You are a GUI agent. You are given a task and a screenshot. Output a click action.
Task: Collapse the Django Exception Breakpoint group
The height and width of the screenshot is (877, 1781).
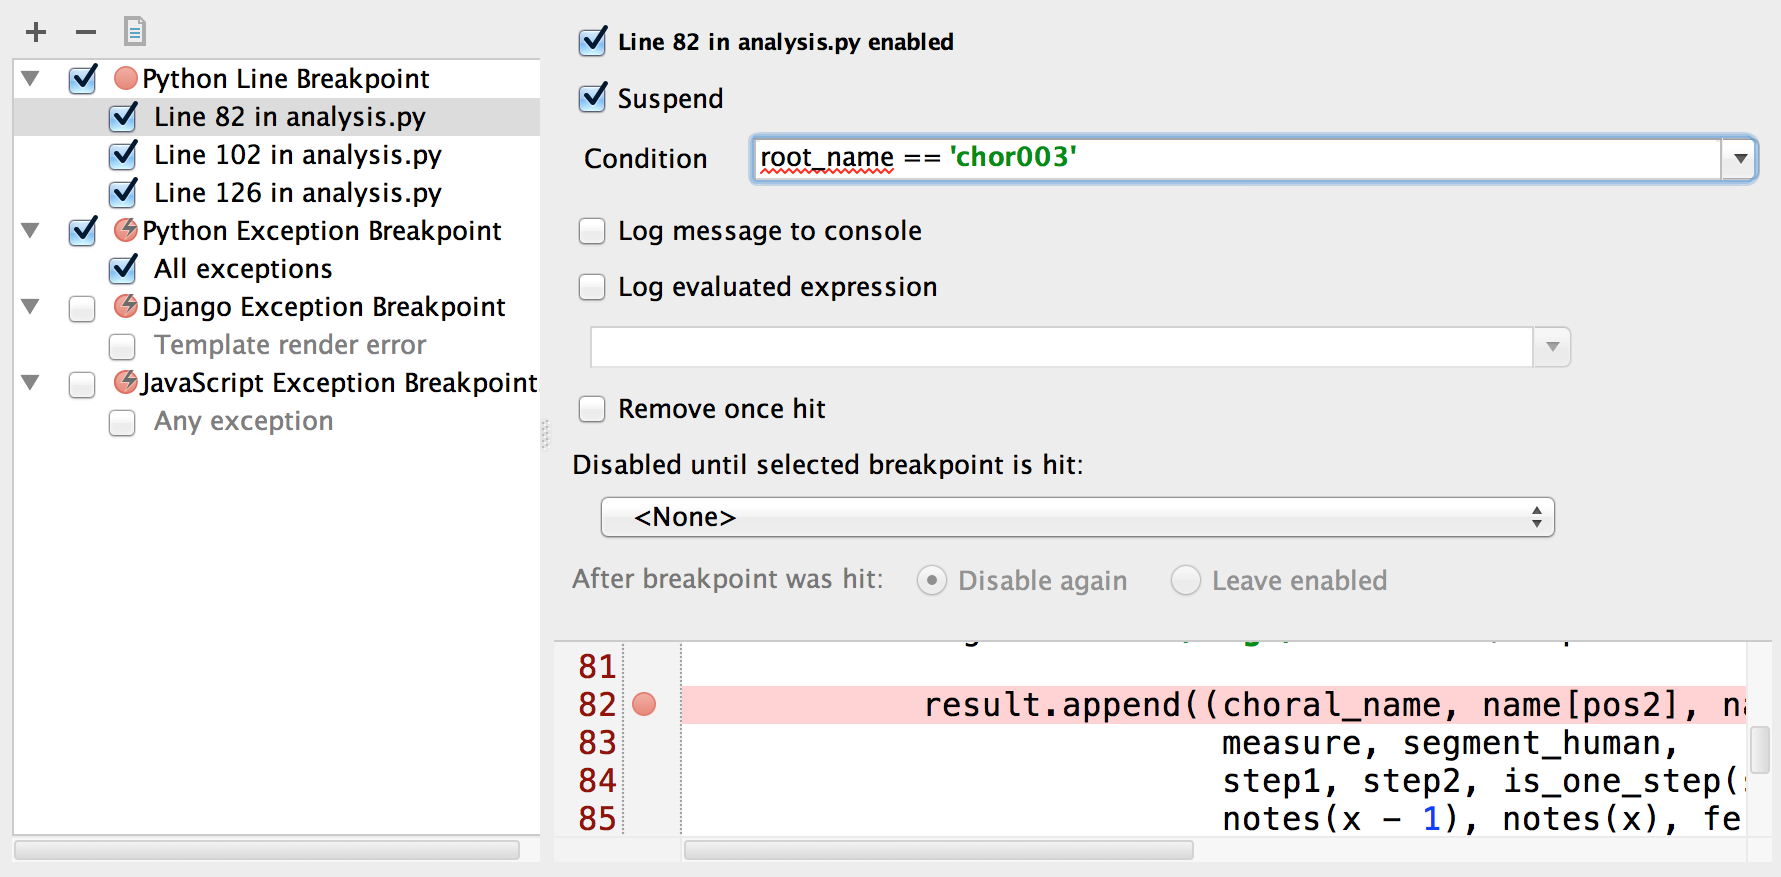point(30,306)
